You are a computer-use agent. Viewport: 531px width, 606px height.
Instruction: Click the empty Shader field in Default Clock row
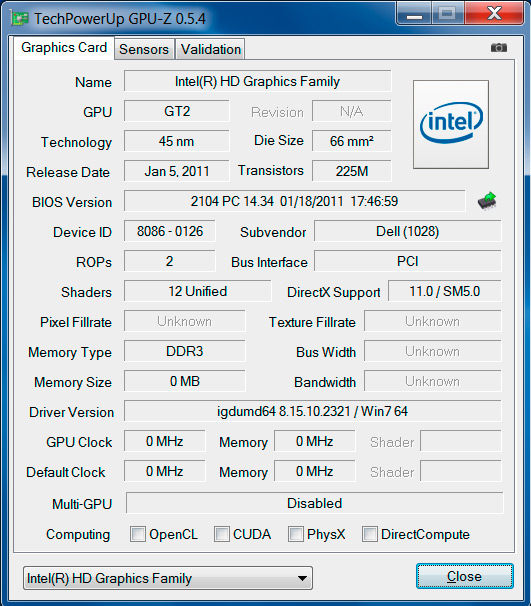tap(461, 471)
